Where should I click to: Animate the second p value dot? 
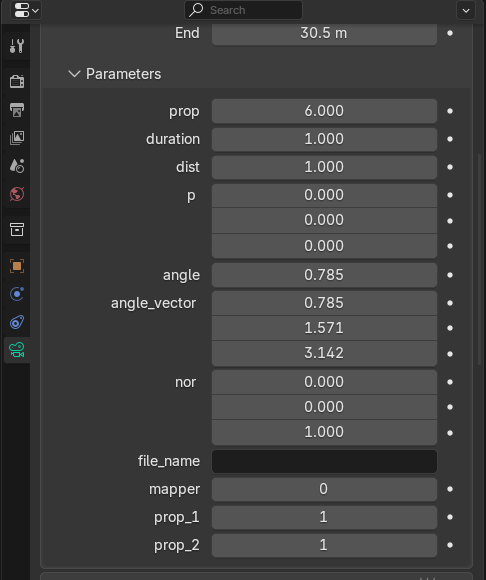point(450,221)
